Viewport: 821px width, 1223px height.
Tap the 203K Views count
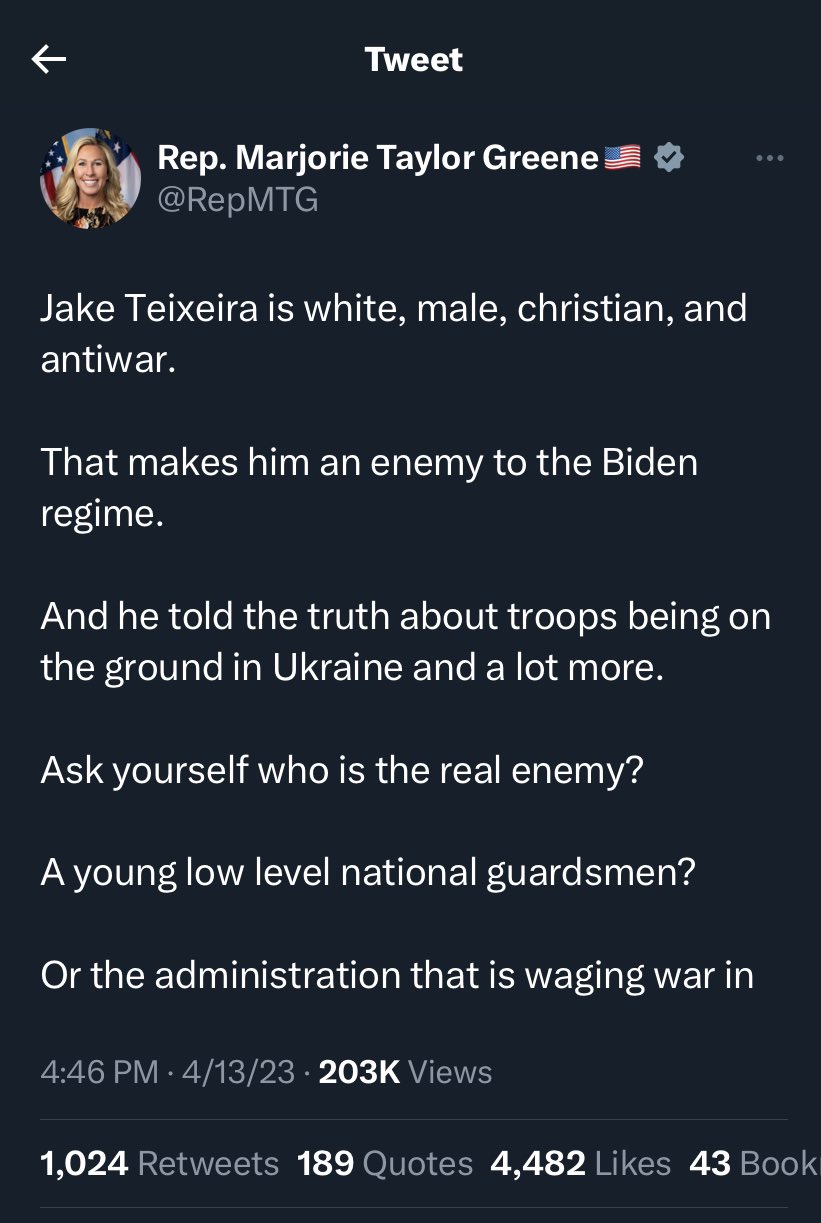pyautogui.click(x=405, y=1072)
